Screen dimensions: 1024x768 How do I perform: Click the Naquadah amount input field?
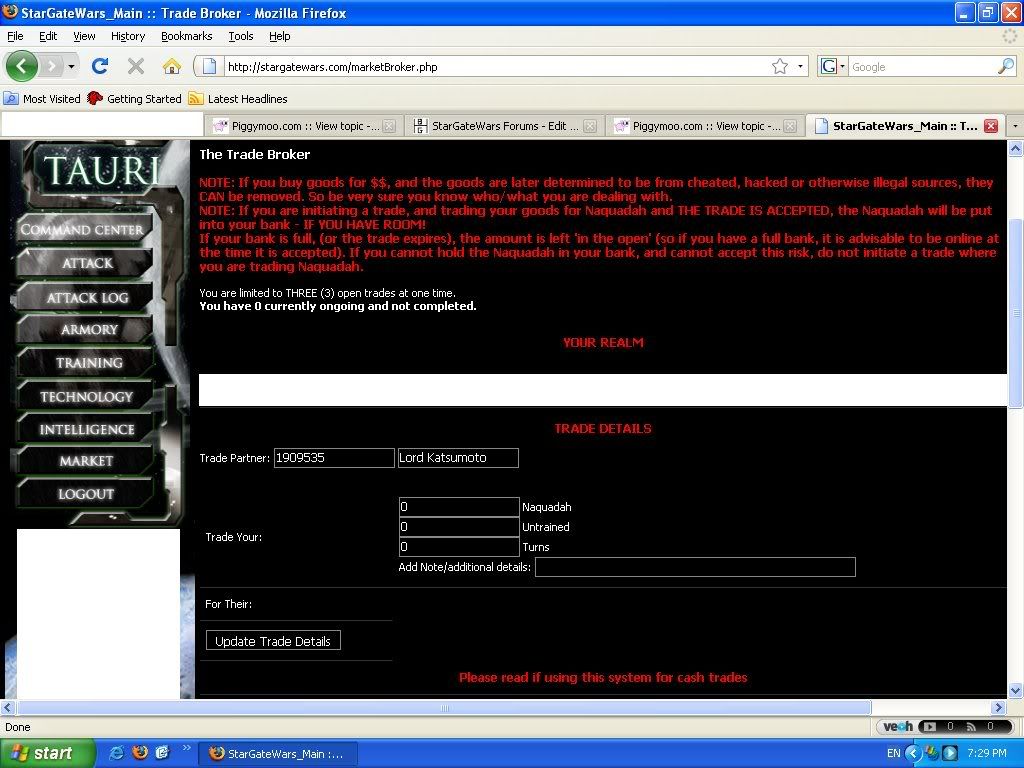tap(459, 507)
